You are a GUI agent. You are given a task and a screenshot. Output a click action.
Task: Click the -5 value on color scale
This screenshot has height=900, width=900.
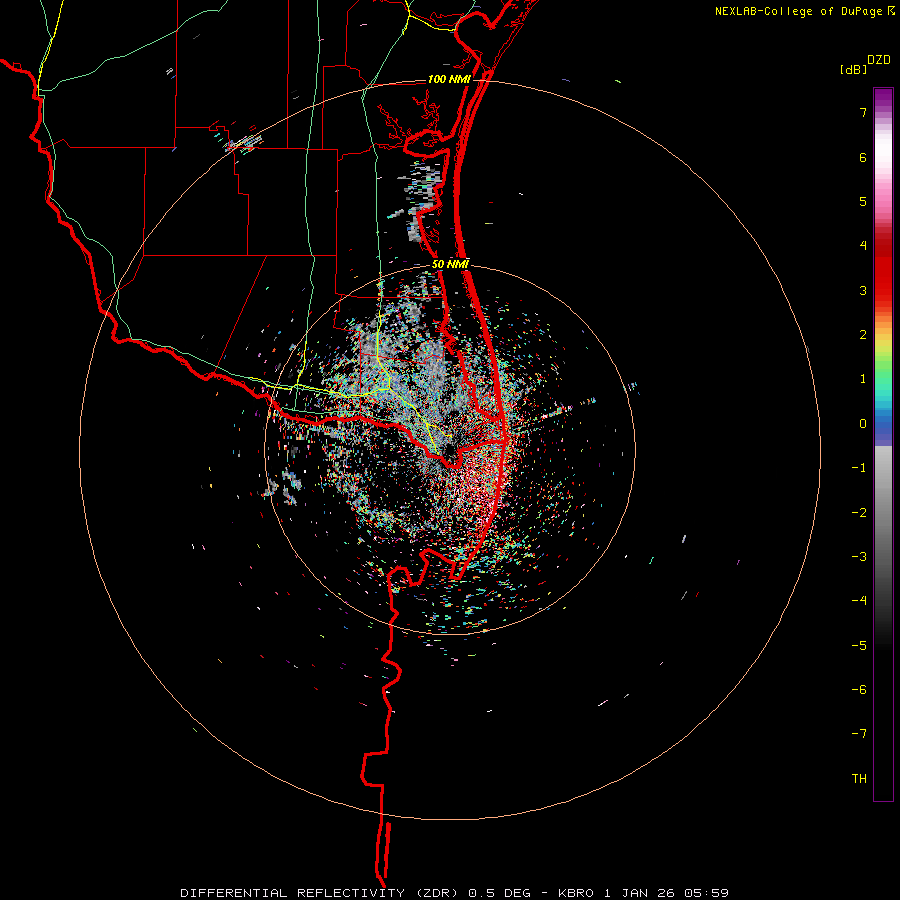point(859,646)
